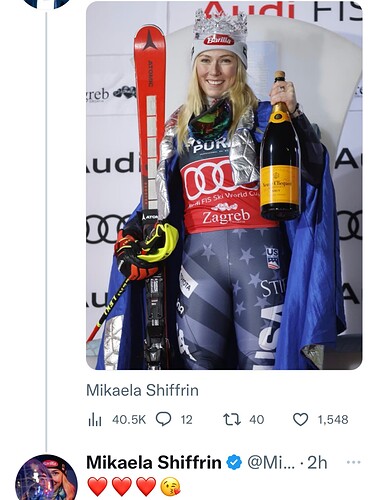Click the truncated @Mi... handle
This screenshot has height=500, width=379.
pyautogui.click(x=271, y=463)
